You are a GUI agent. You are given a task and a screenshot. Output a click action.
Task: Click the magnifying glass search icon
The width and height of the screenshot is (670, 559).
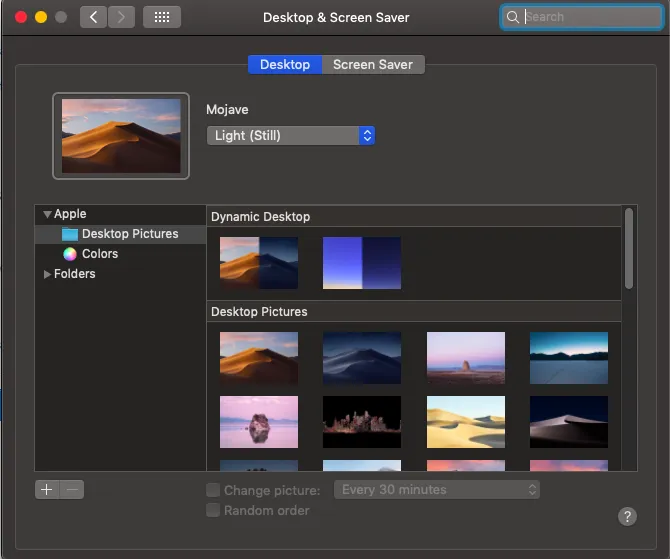pos(512,17)
